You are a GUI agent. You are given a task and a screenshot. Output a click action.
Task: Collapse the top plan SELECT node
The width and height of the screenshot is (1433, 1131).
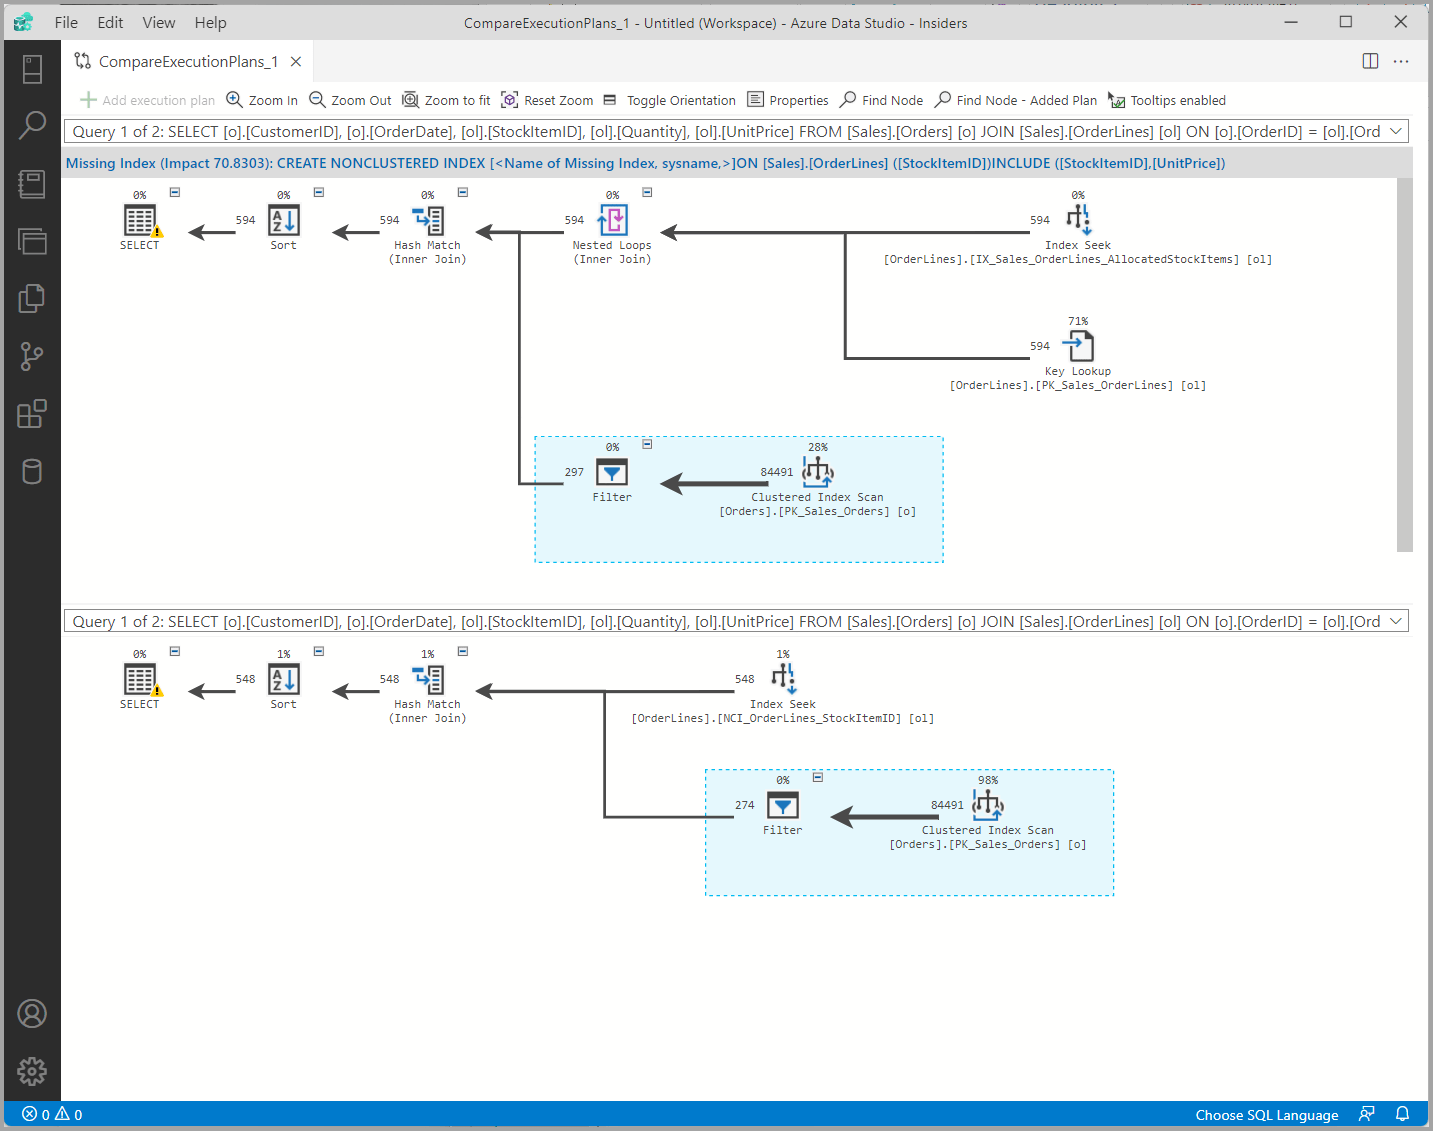pos(175,192)
